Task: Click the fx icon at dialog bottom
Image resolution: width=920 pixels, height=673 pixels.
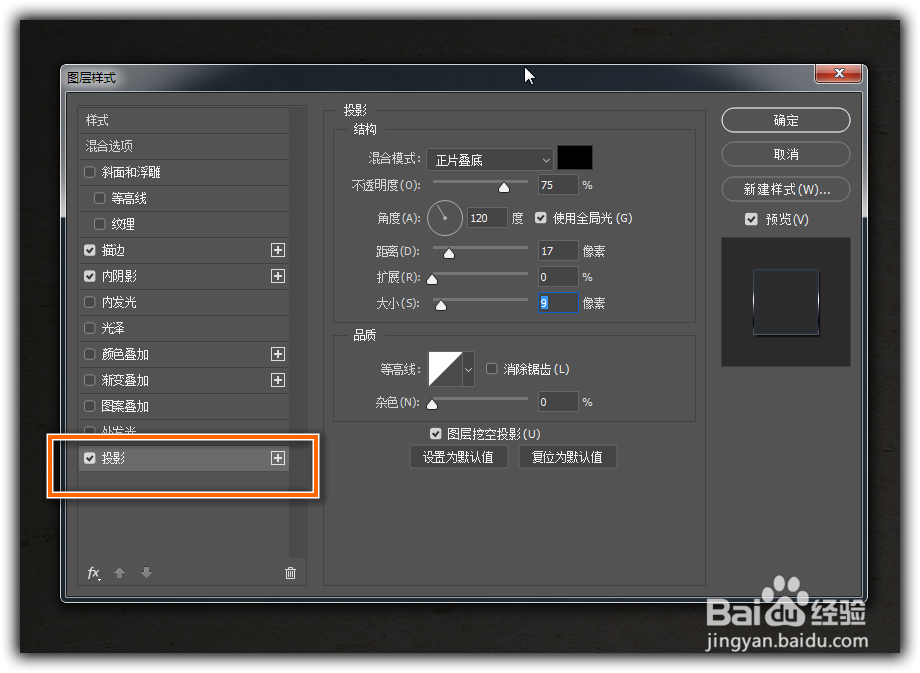Action: point(93,573)
